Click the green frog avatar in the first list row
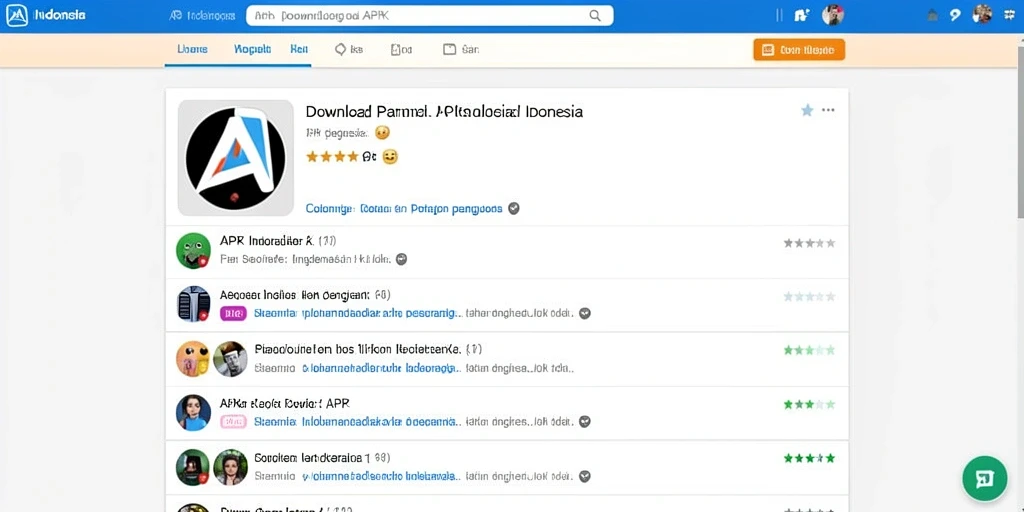Viewport: 1024px width, 512px height. 193,251
